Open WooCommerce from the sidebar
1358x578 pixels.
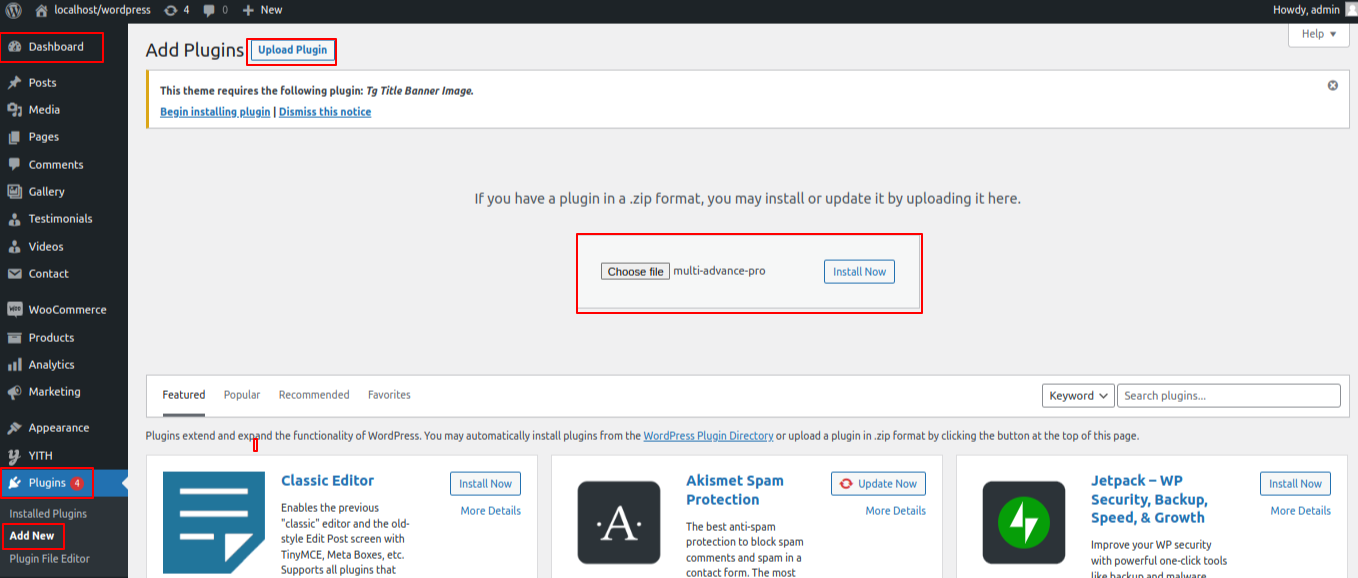point(66,310)
